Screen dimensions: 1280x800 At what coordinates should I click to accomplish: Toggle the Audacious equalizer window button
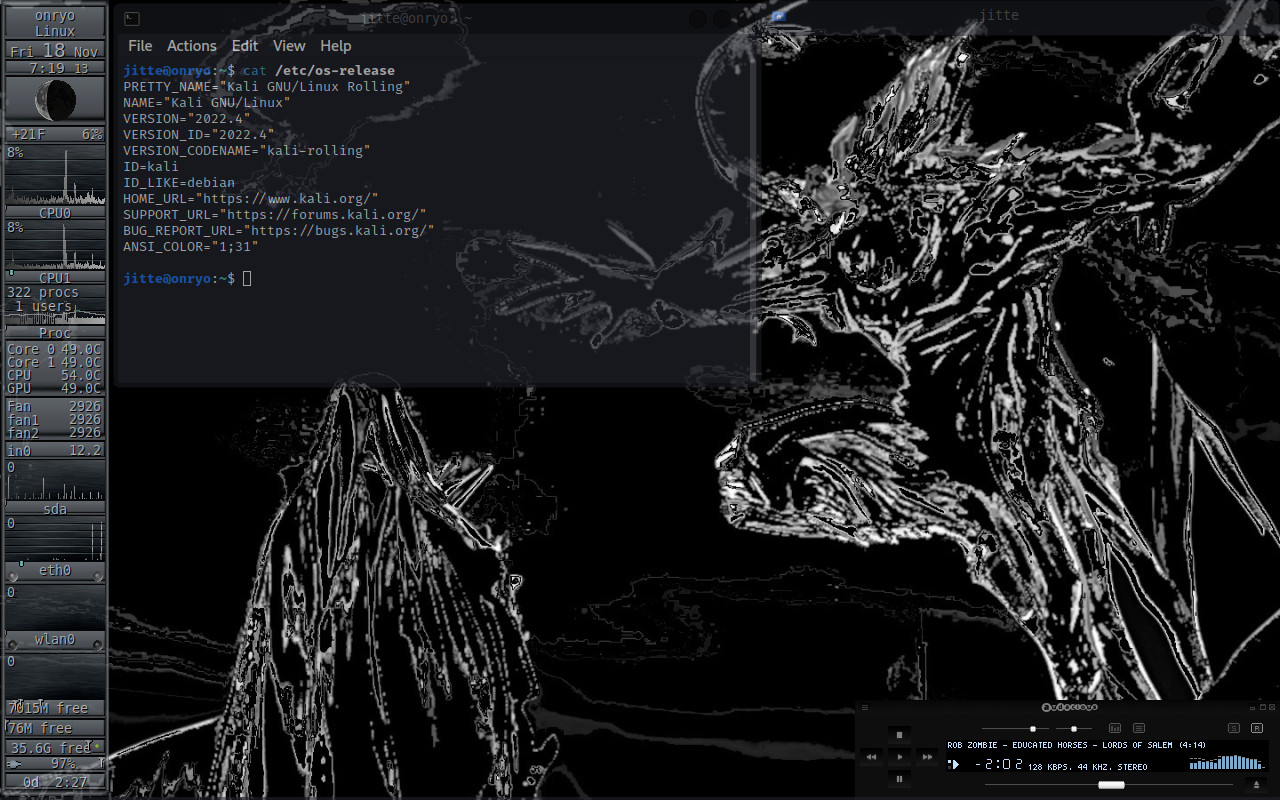coord(1115,728)
